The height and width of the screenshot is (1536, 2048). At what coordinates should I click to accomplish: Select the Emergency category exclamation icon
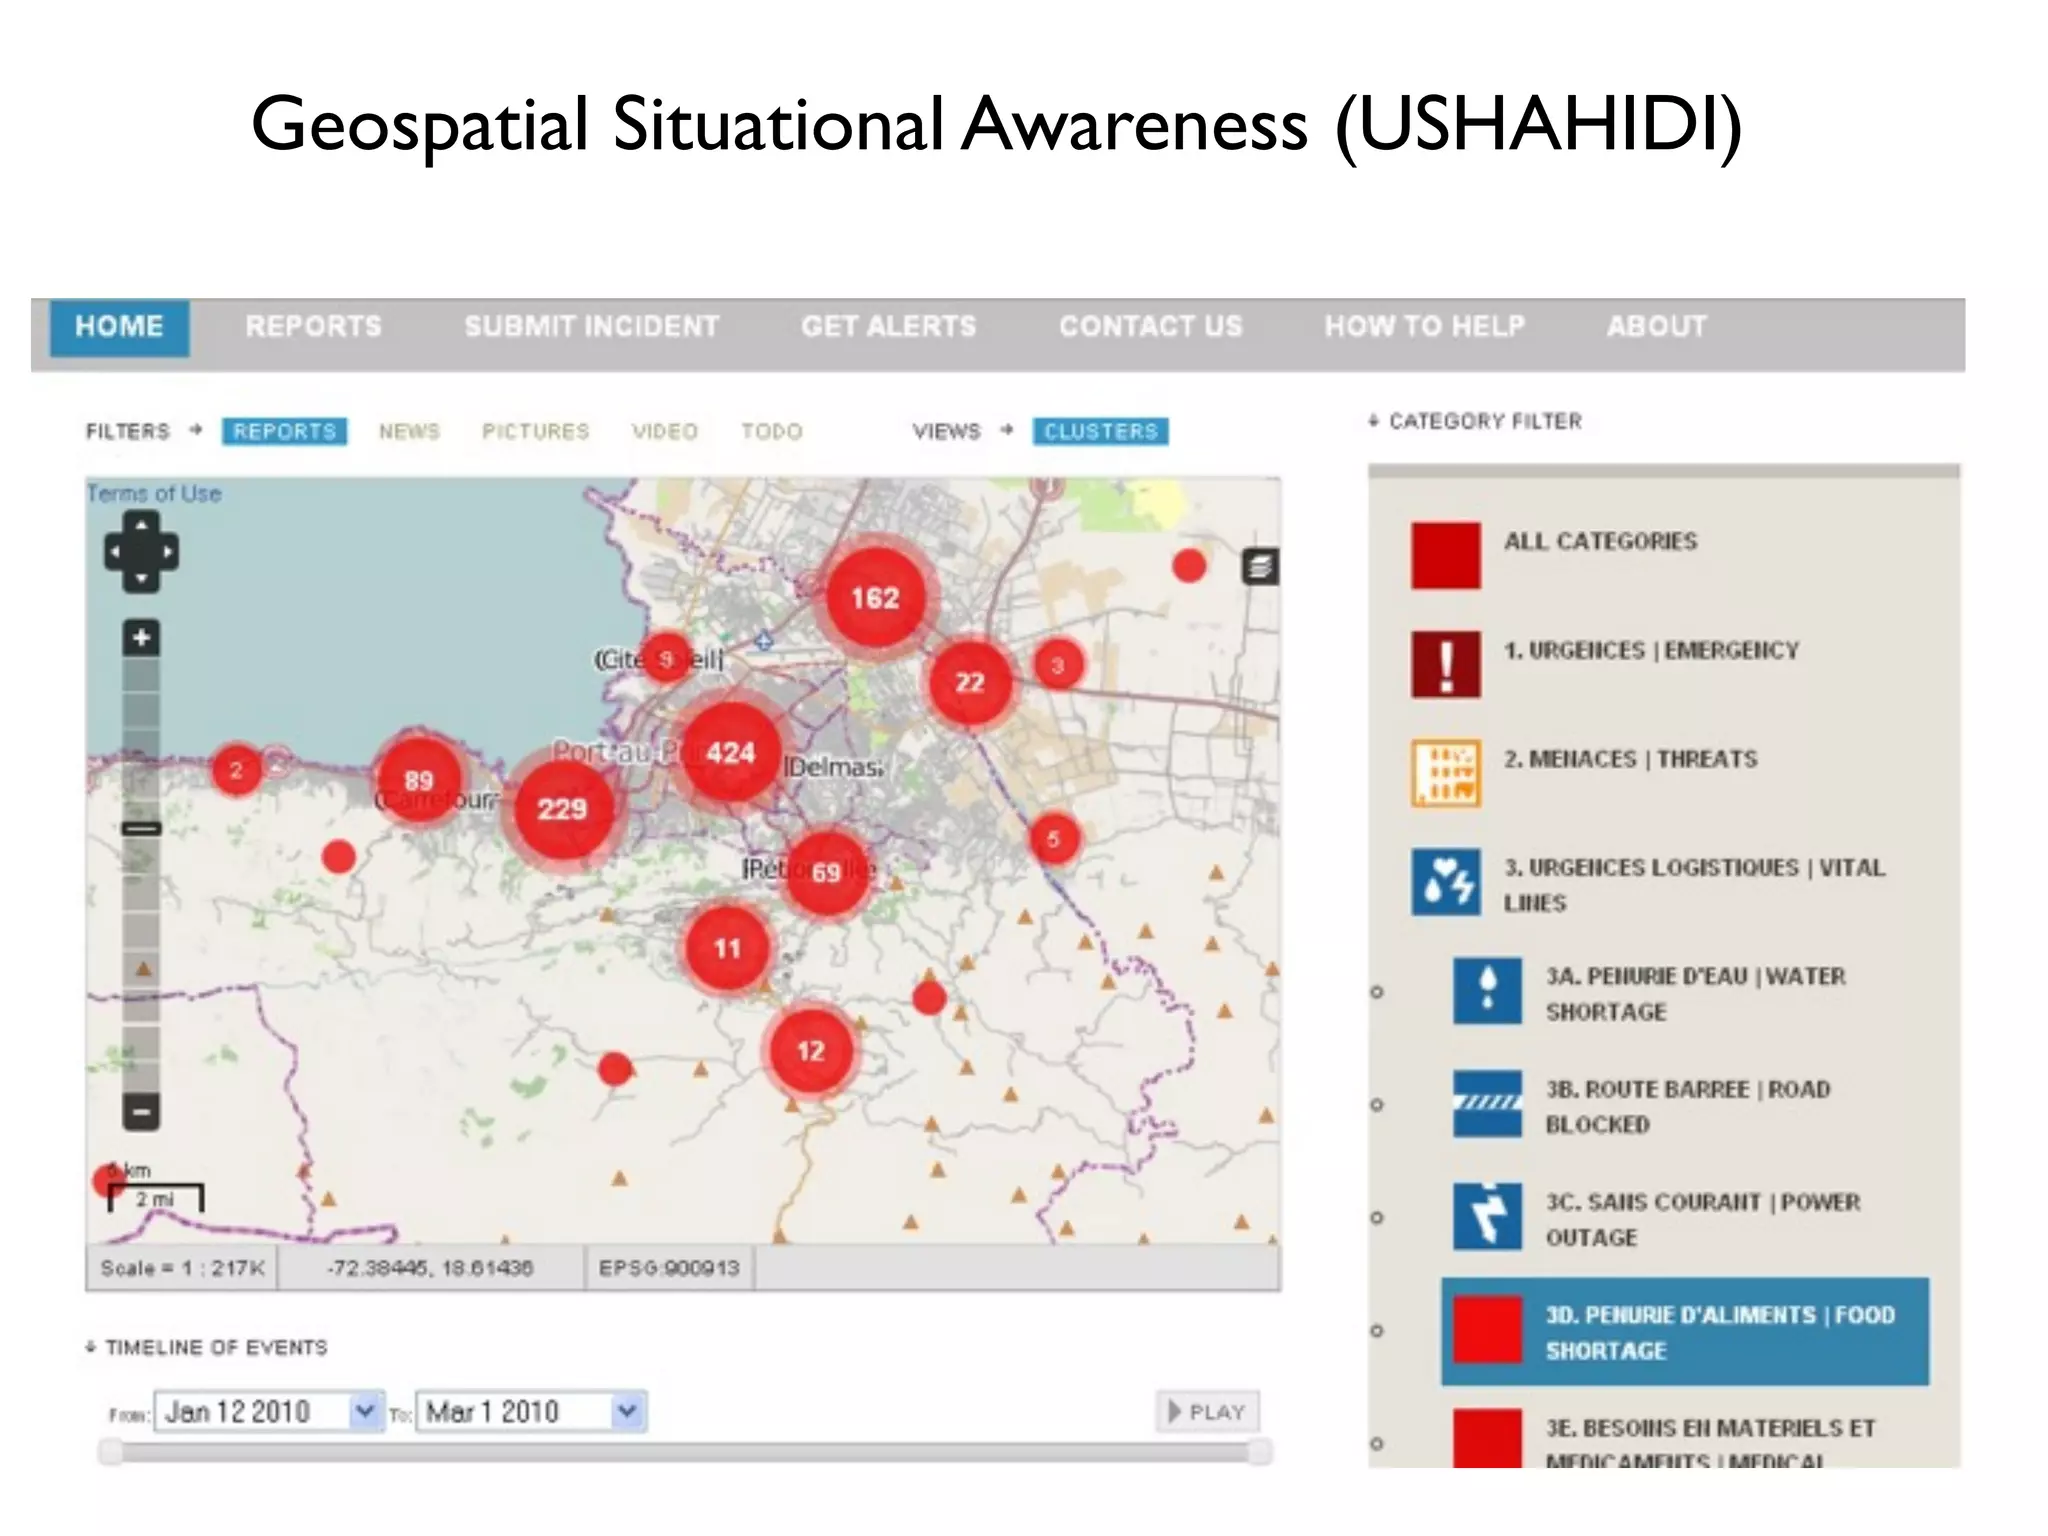pyautogui.click(x=1445, y=664)
